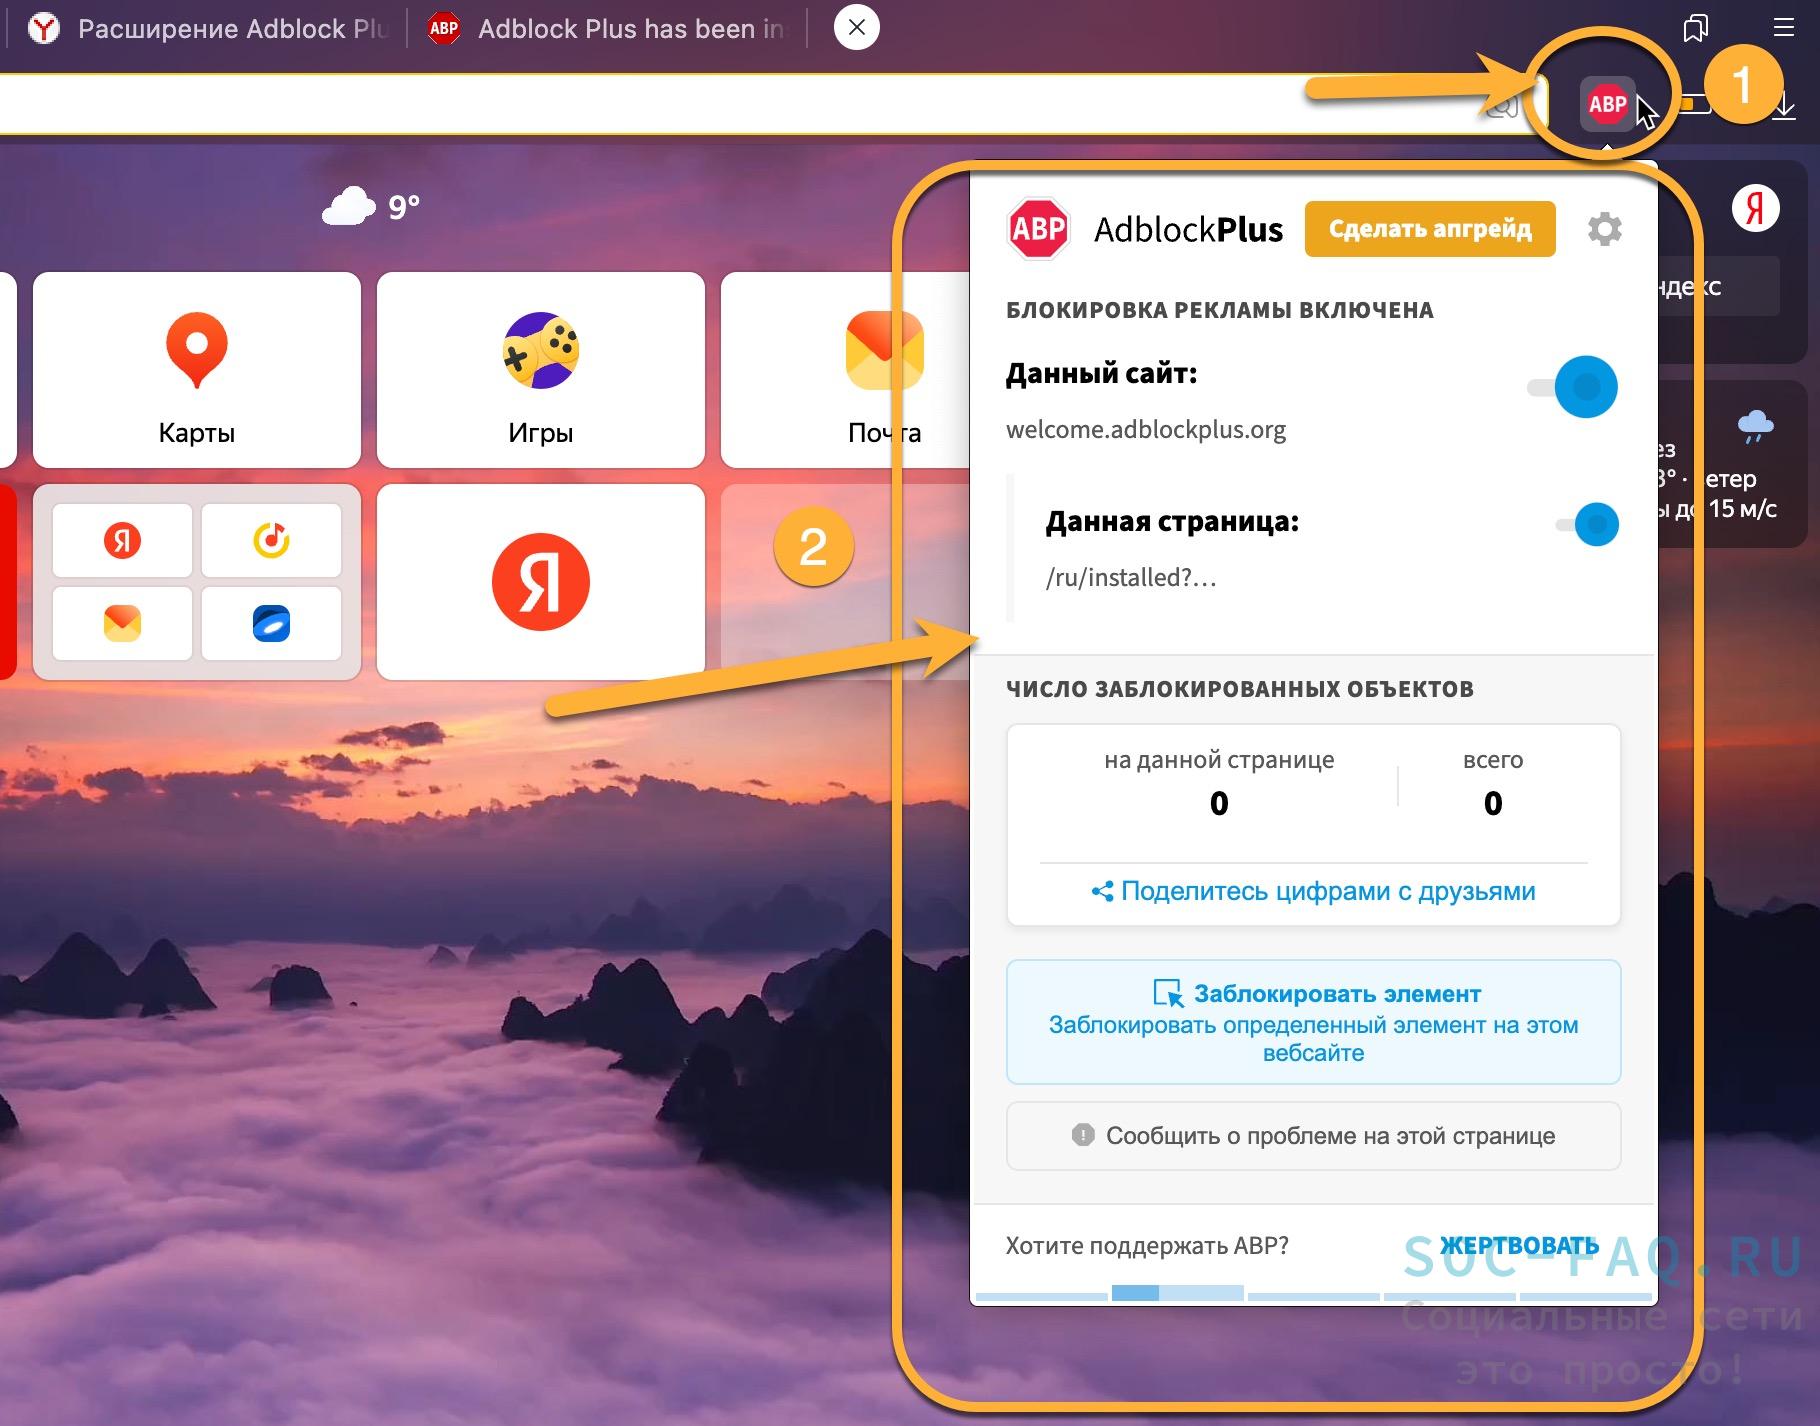Click the small Яндекс icon in the folder tile
This screenshot has height=1426, width=1820.
[x=122, y=541]
